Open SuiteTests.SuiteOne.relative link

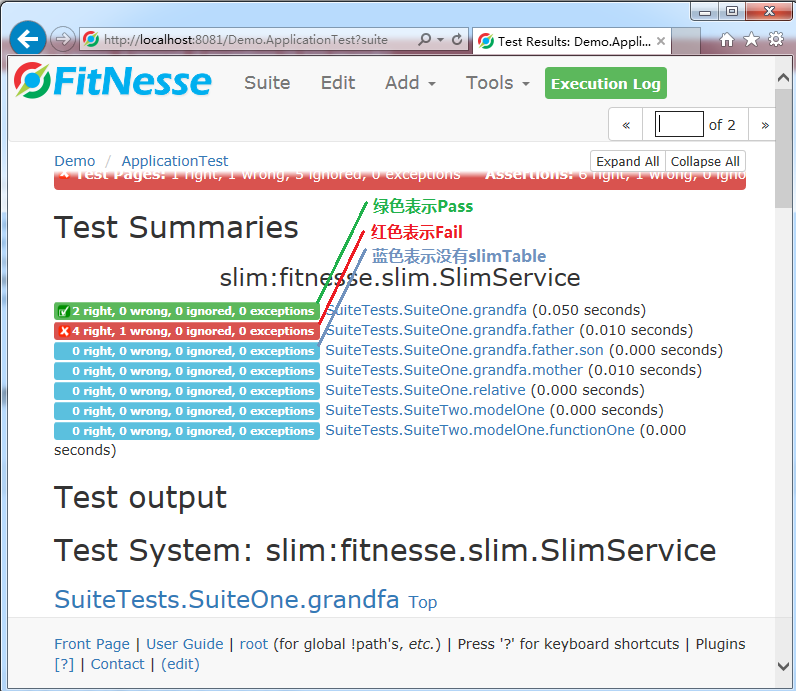(x=425, y=390)
